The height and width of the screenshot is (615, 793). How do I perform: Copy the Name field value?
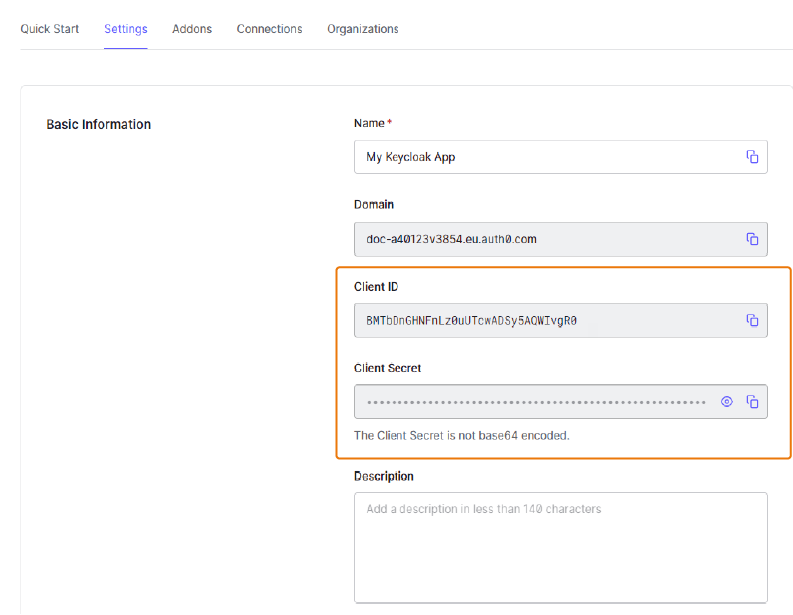752,157
